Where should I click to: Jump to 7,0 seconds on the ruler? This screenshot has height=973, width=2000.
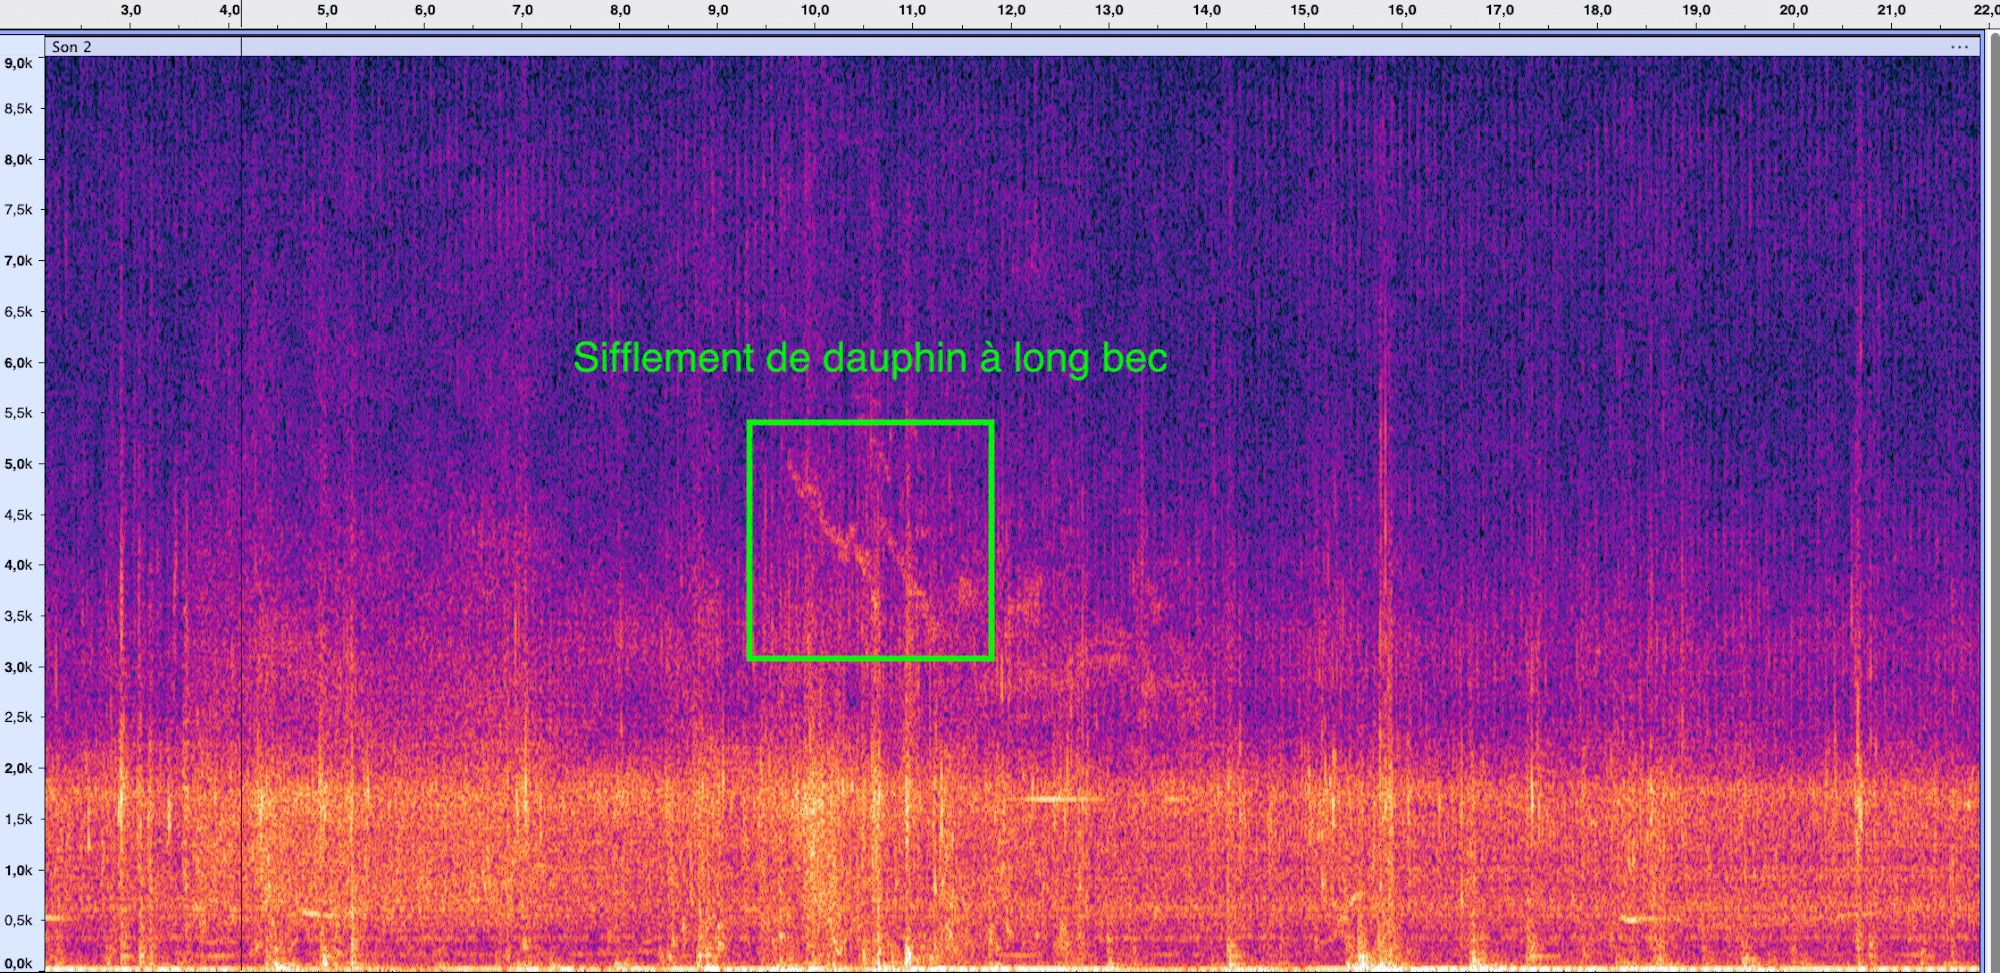click(x=522, y=11)
